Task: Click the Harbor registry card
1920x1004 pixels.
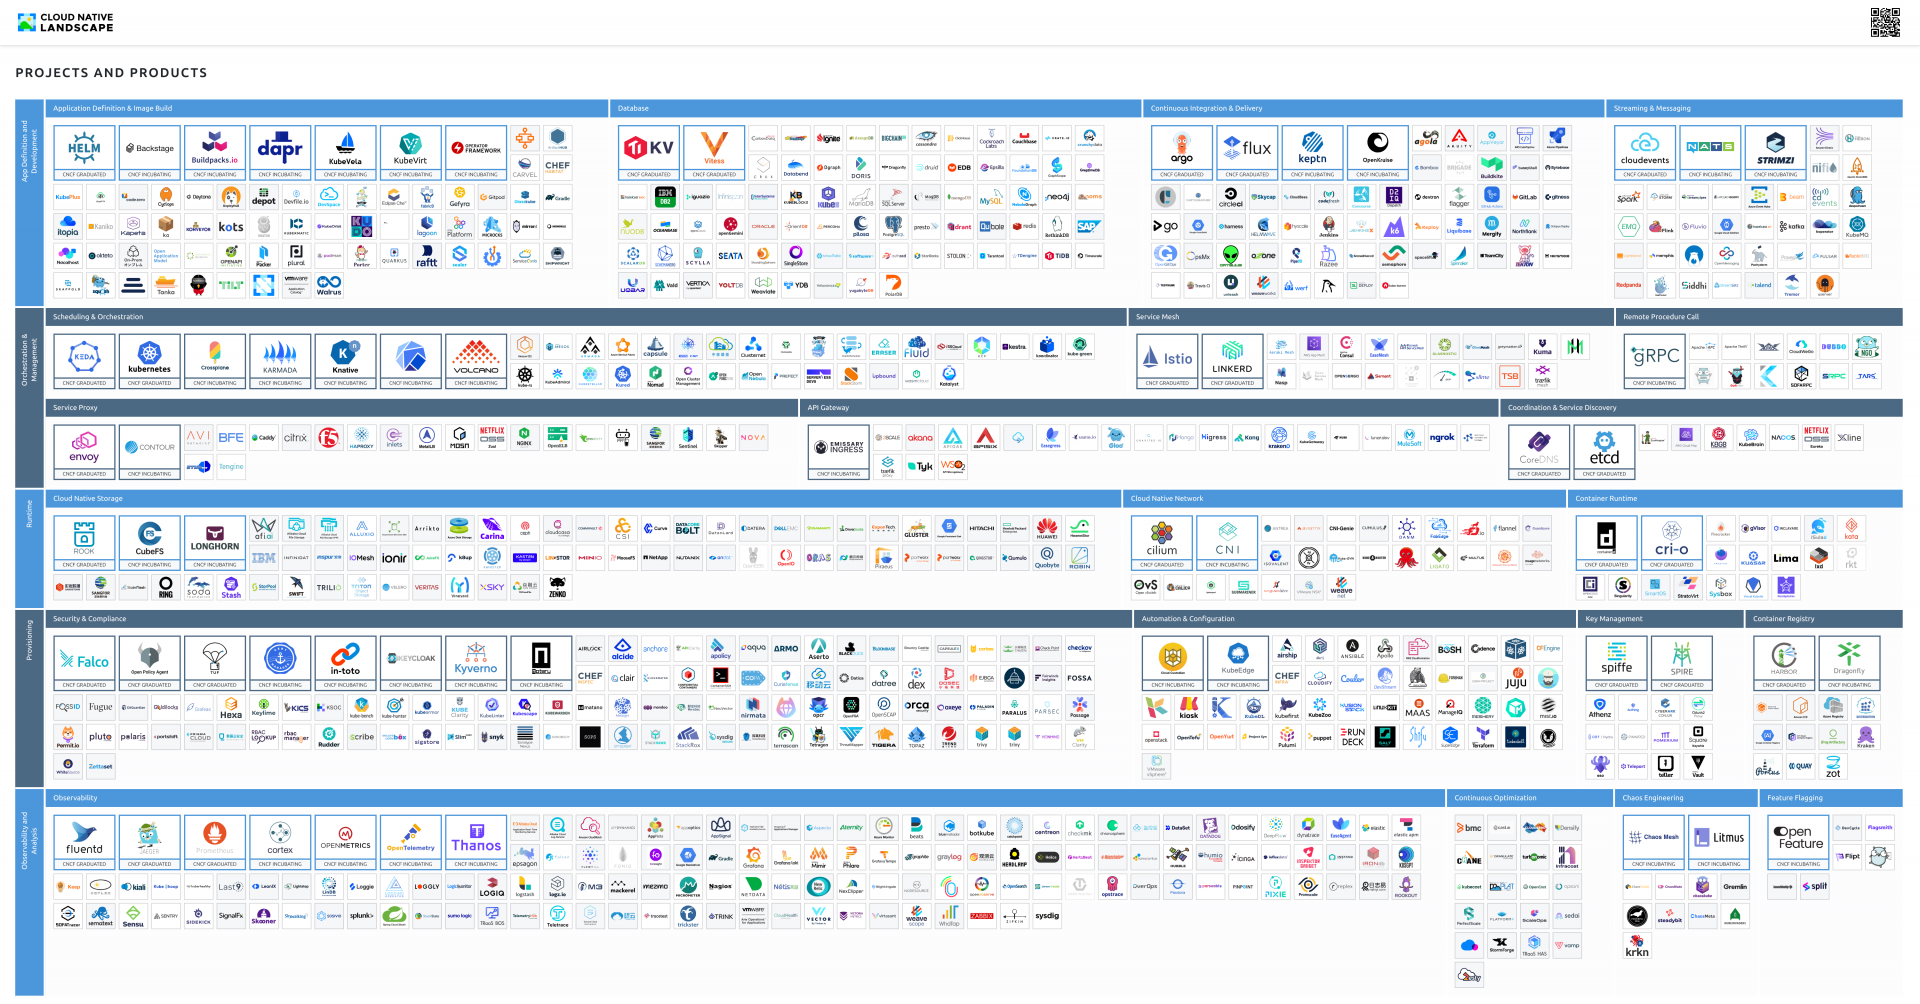Action: tap(1784, 663)
